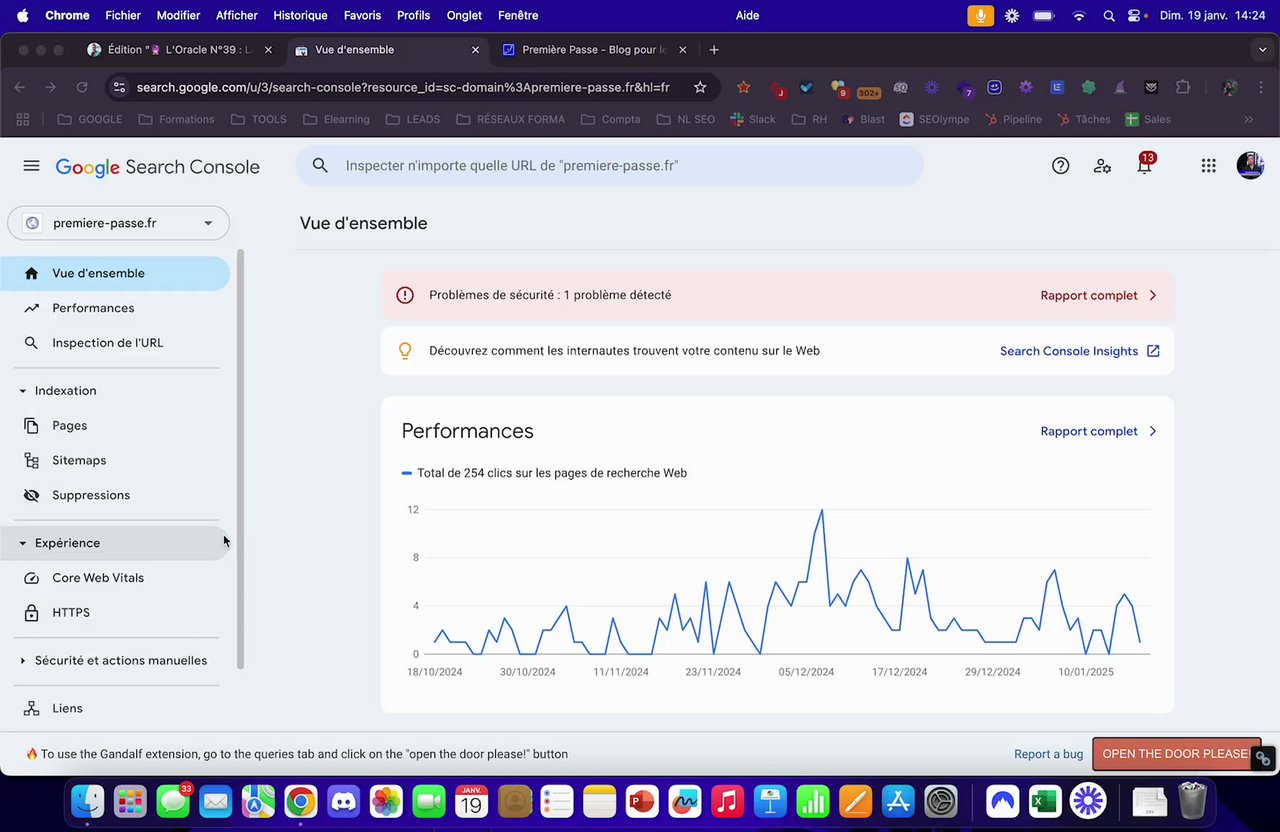Image resolution: width=1280 pixels, height=832 pixels.
Task: Open the notifications bell with 13 alerts
Action: point(1144,165)
